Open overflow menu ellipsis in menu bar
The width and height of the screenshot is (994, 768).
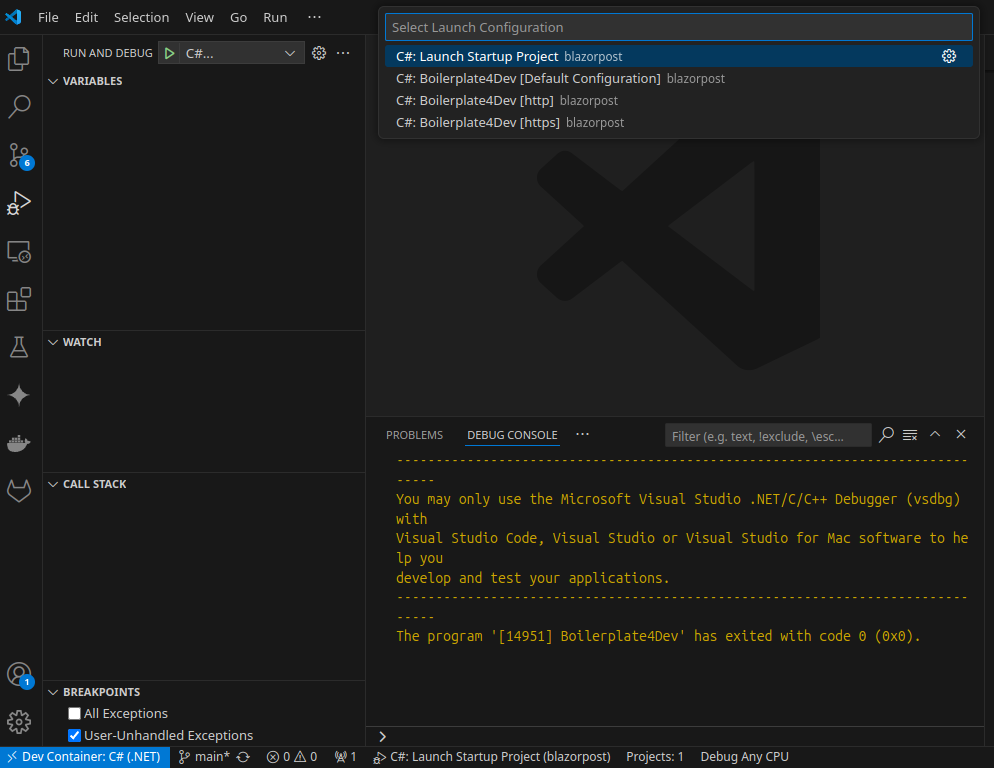pyautogui.click(x=314, y=17)
